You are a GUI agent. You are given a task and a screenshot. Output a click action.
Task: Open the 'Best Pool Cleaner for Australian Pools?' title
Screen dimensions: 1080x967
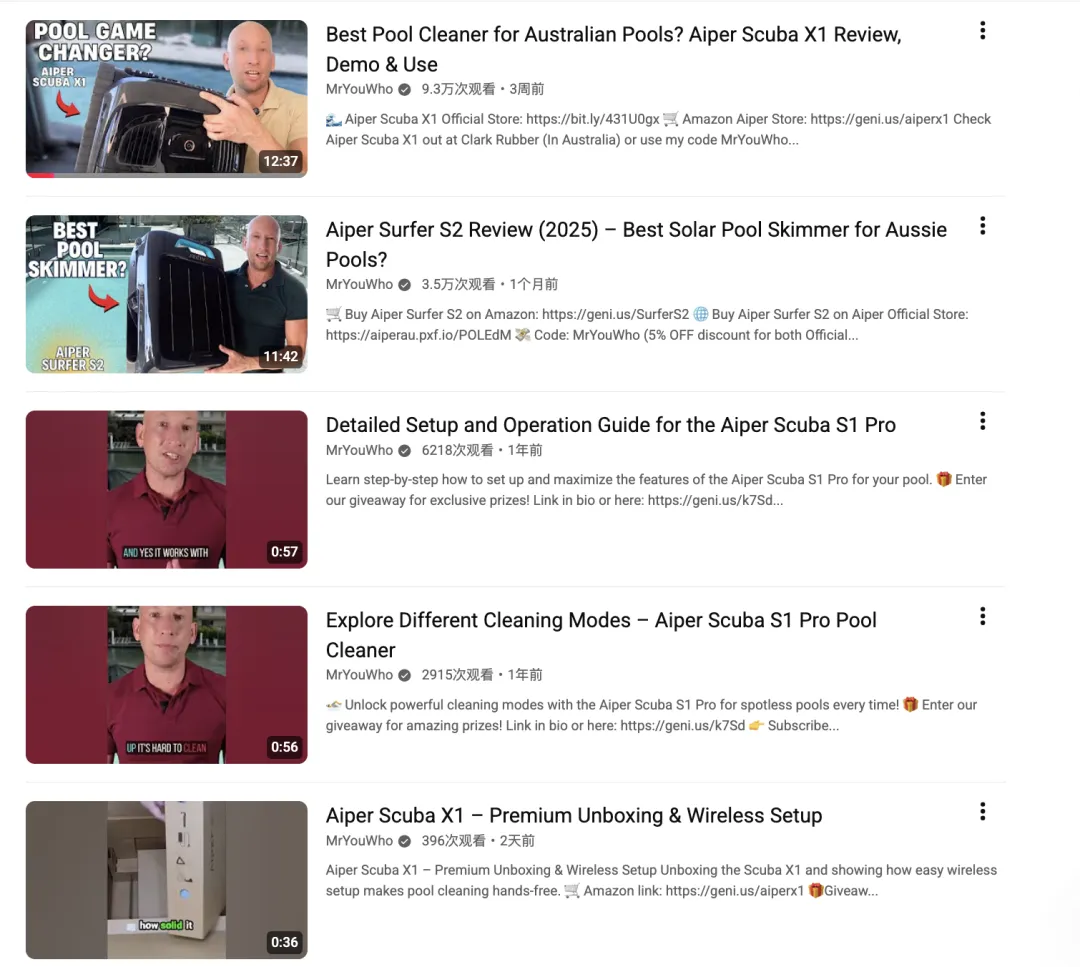click(613, 49)
